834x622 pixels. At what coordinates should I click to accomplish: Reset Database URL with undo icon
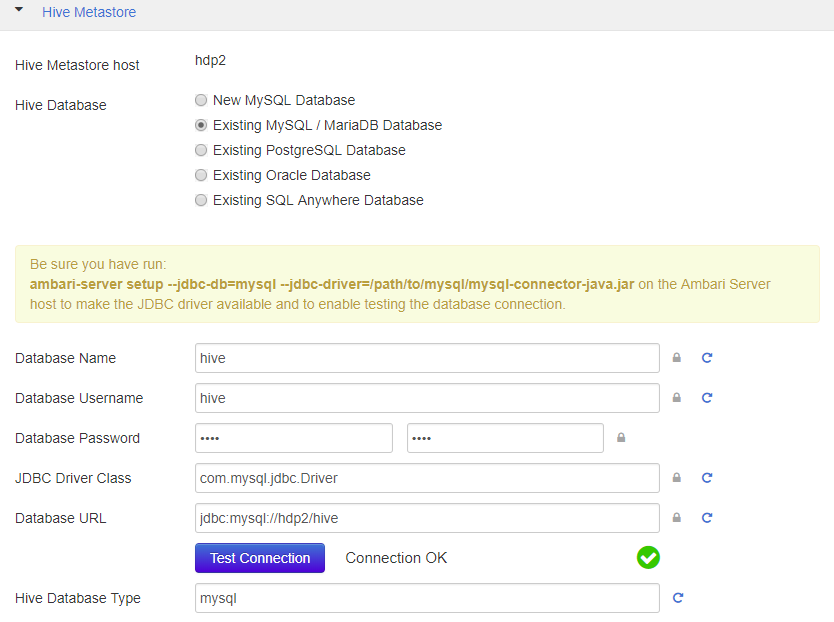coord(707,517)
